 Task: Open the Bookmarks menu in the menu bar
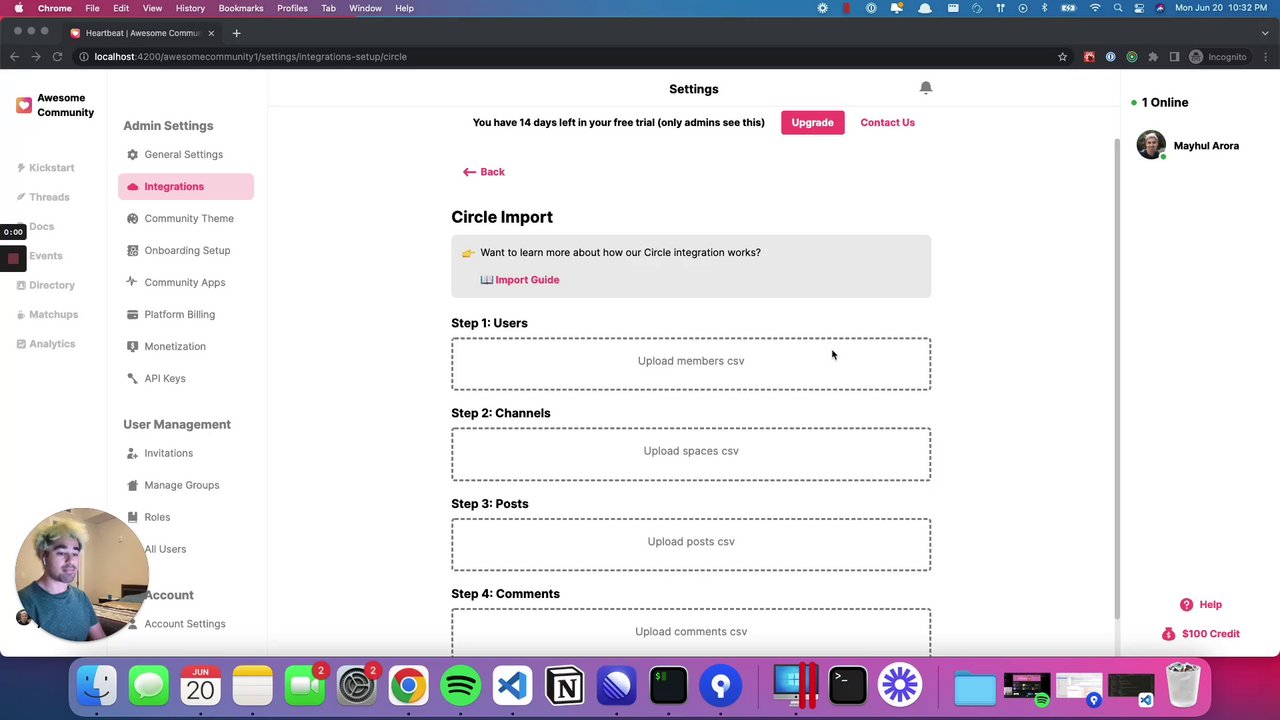coord(241,8)
